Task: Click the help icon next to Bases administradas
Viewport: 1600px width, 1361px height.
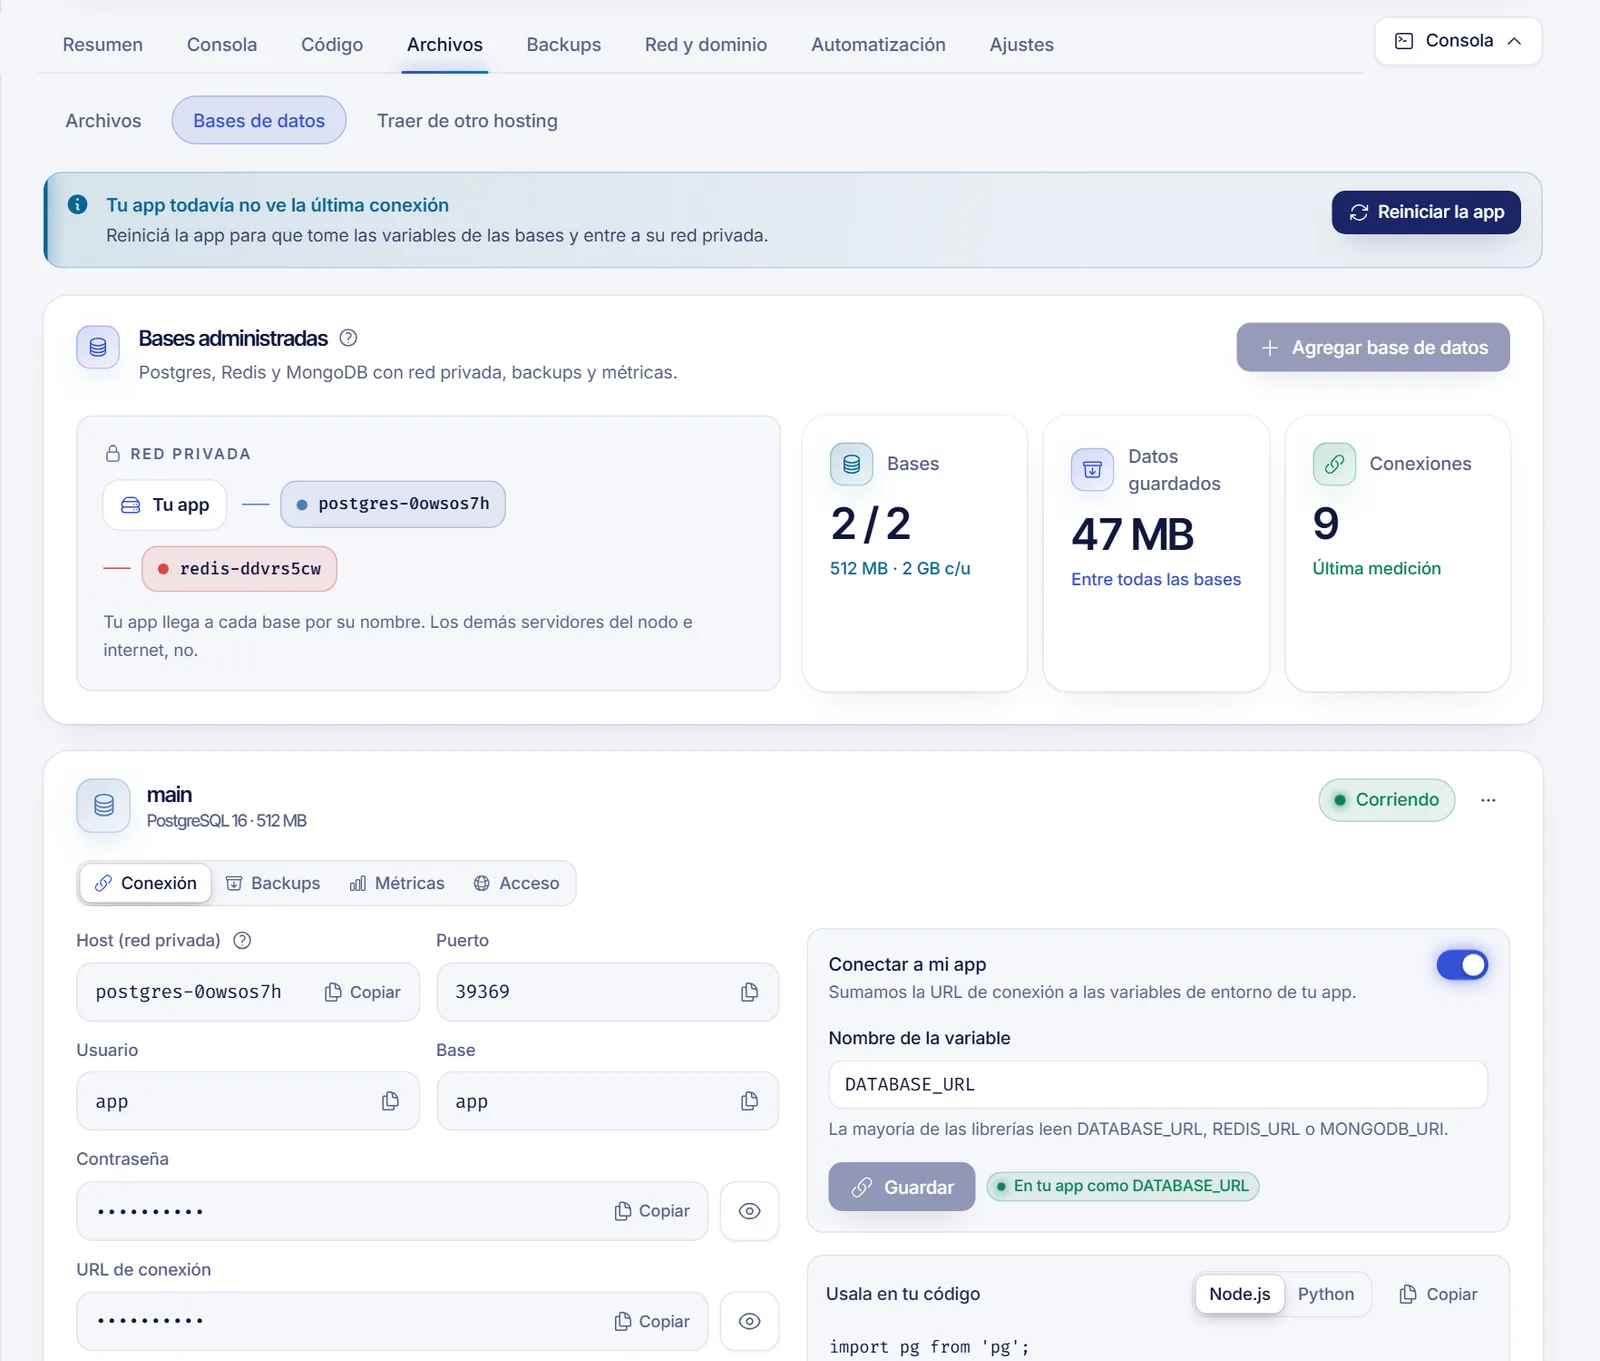Action: click(x=348, y=338)
